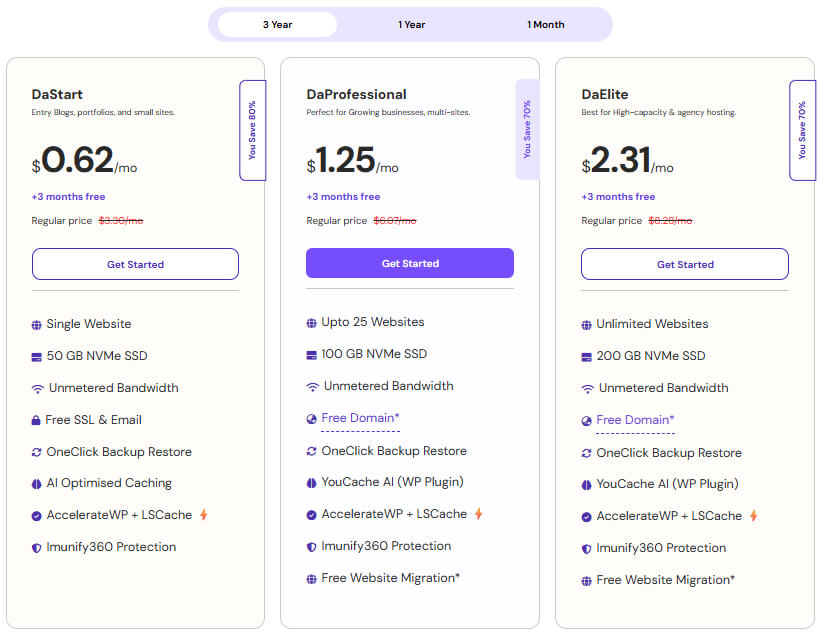
Task: Click refresh icon in DaStart OneClick Backup Restore
Action: pyautogui.click(x=37, y=452)
